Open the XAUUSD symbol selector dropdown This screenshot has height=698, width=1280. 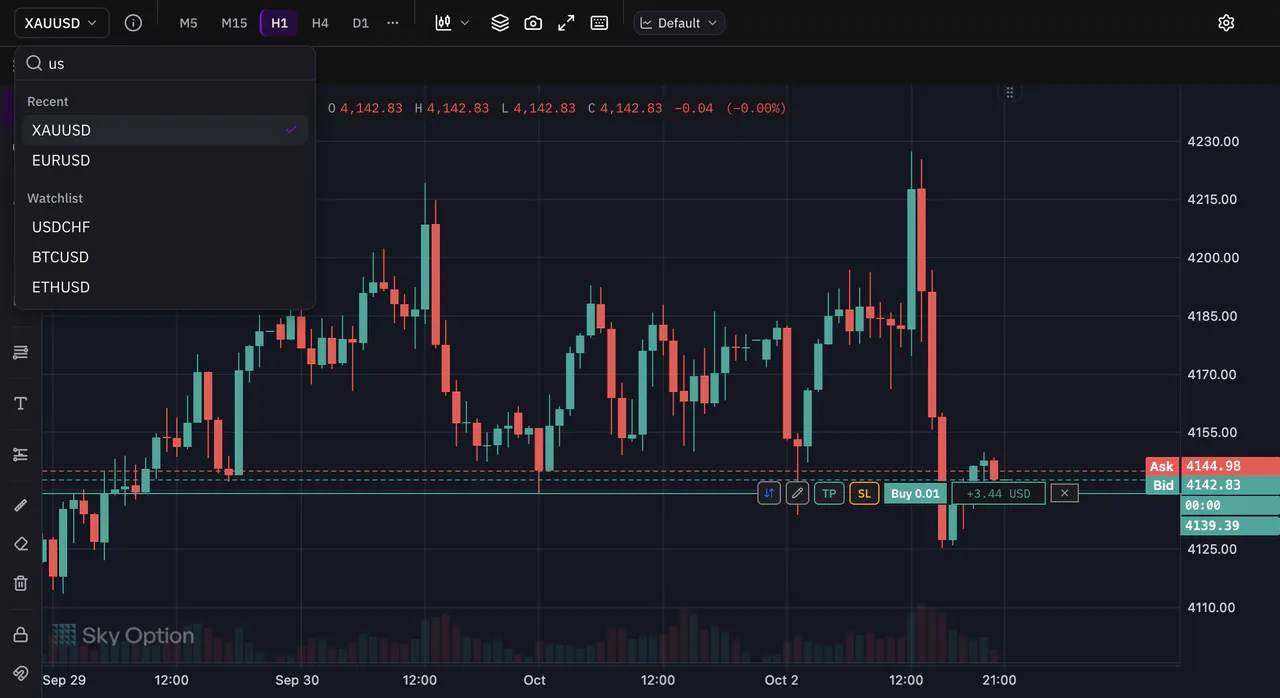[x=62, y=23]
